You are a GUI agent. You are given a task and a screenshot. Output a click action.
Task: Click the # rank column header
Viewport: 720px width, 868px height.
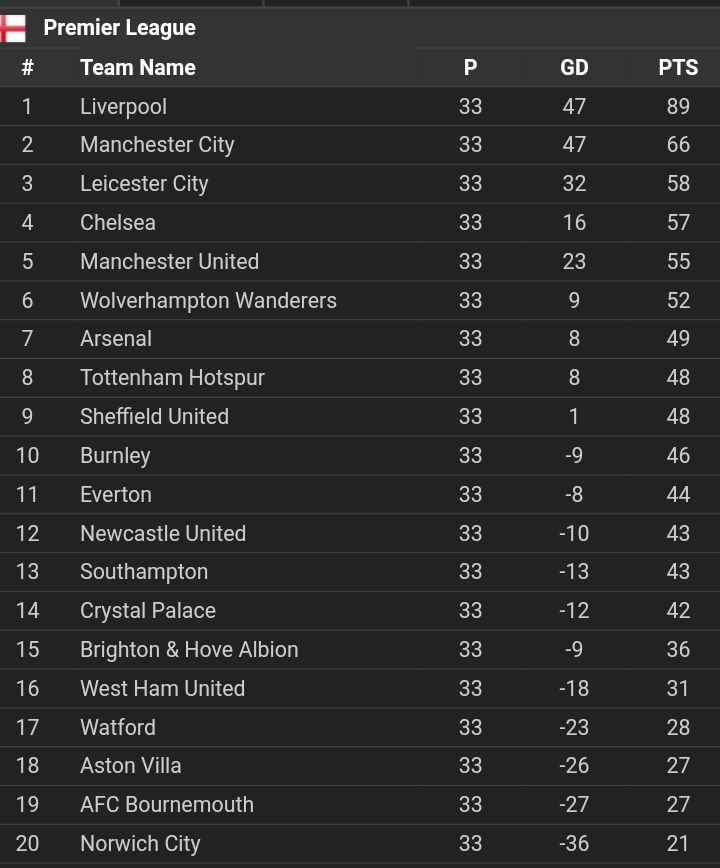27,68
